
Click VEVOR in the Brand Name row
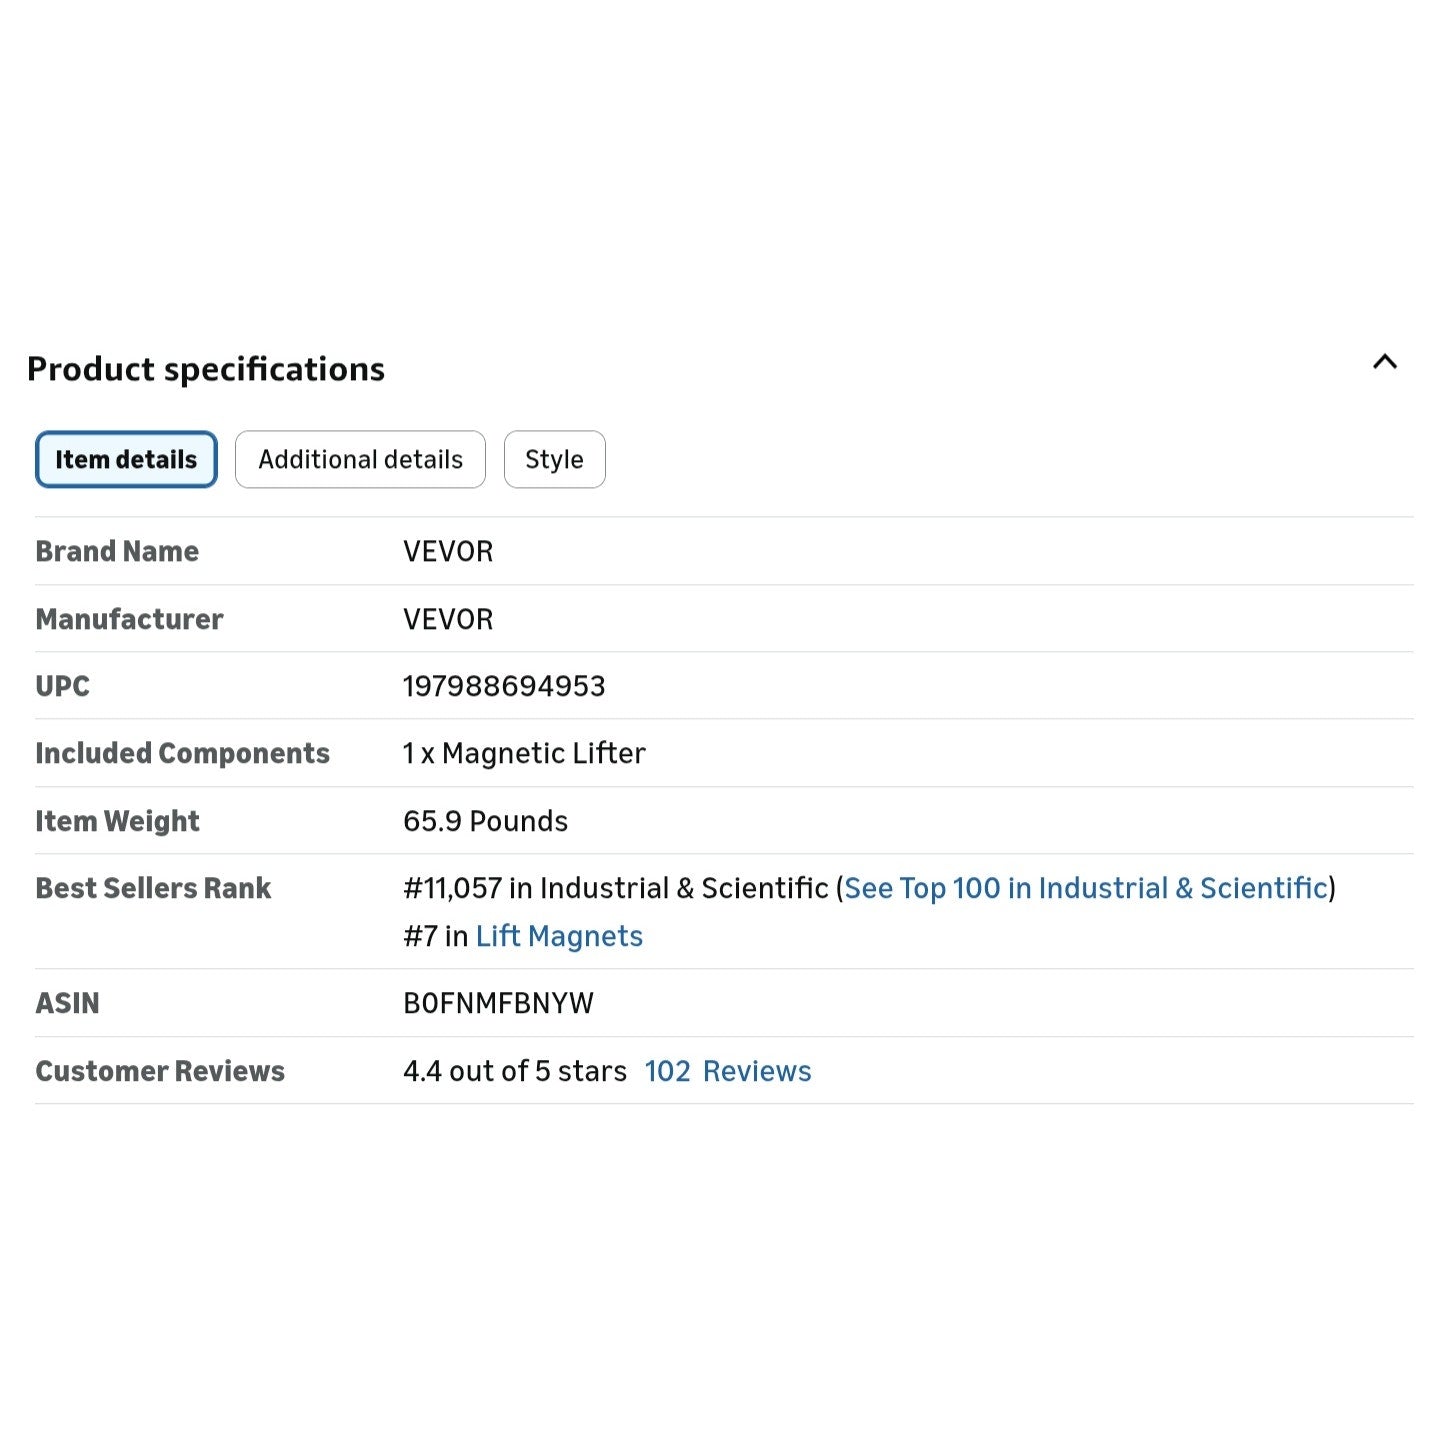pos(448,551)
